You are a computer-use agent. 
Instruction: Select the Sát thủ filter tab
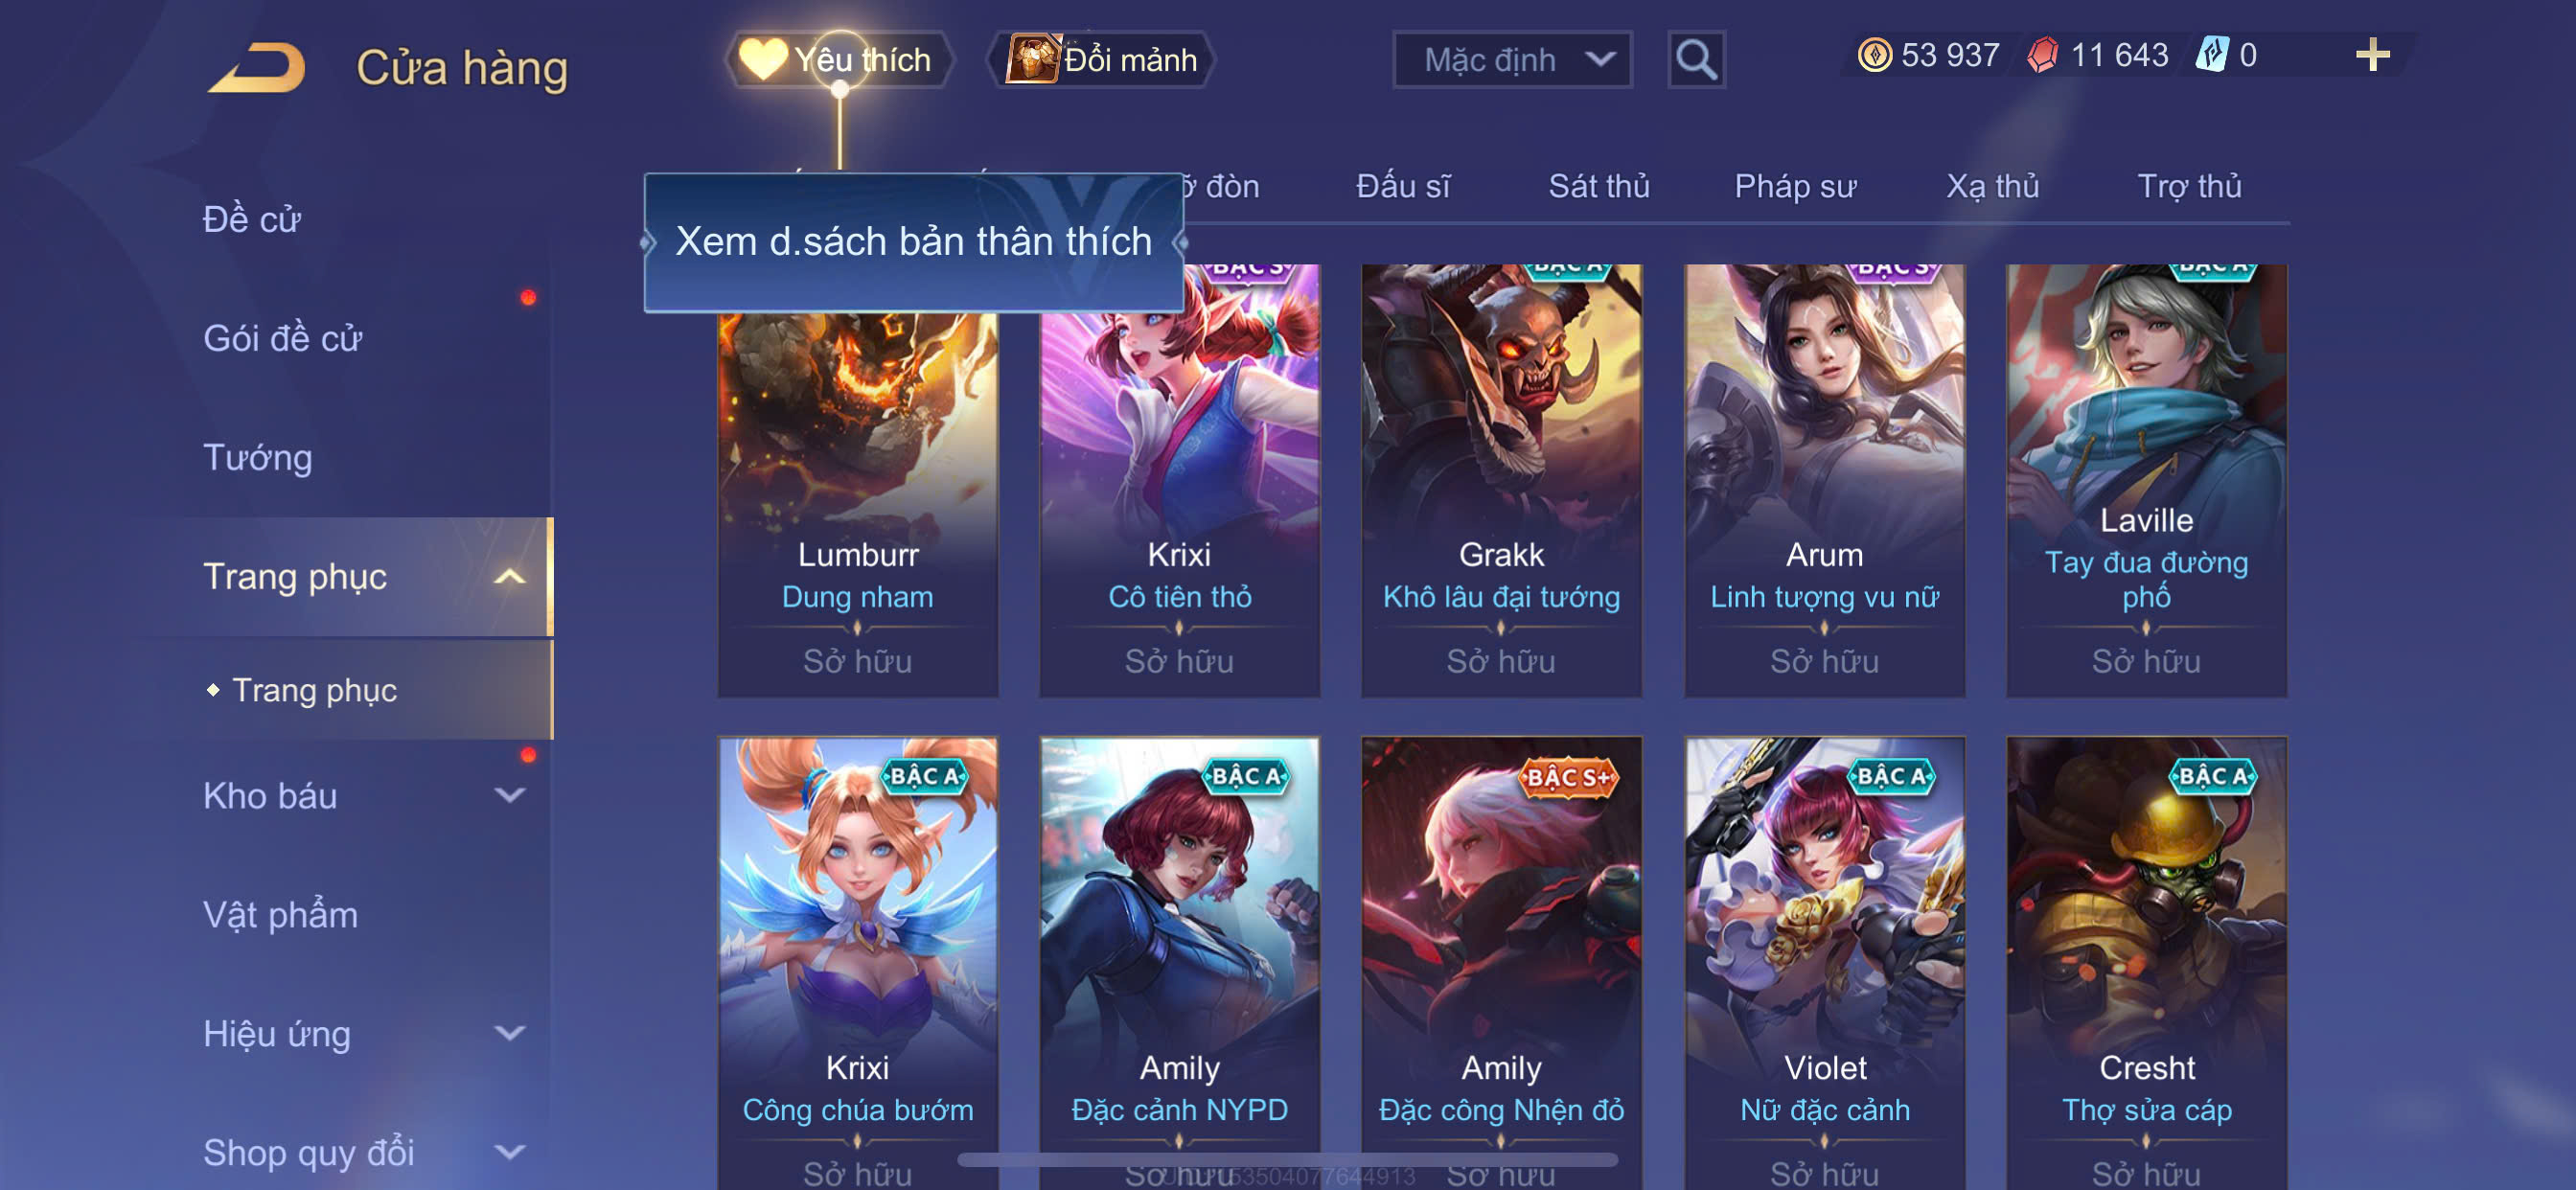[1598, 186]
